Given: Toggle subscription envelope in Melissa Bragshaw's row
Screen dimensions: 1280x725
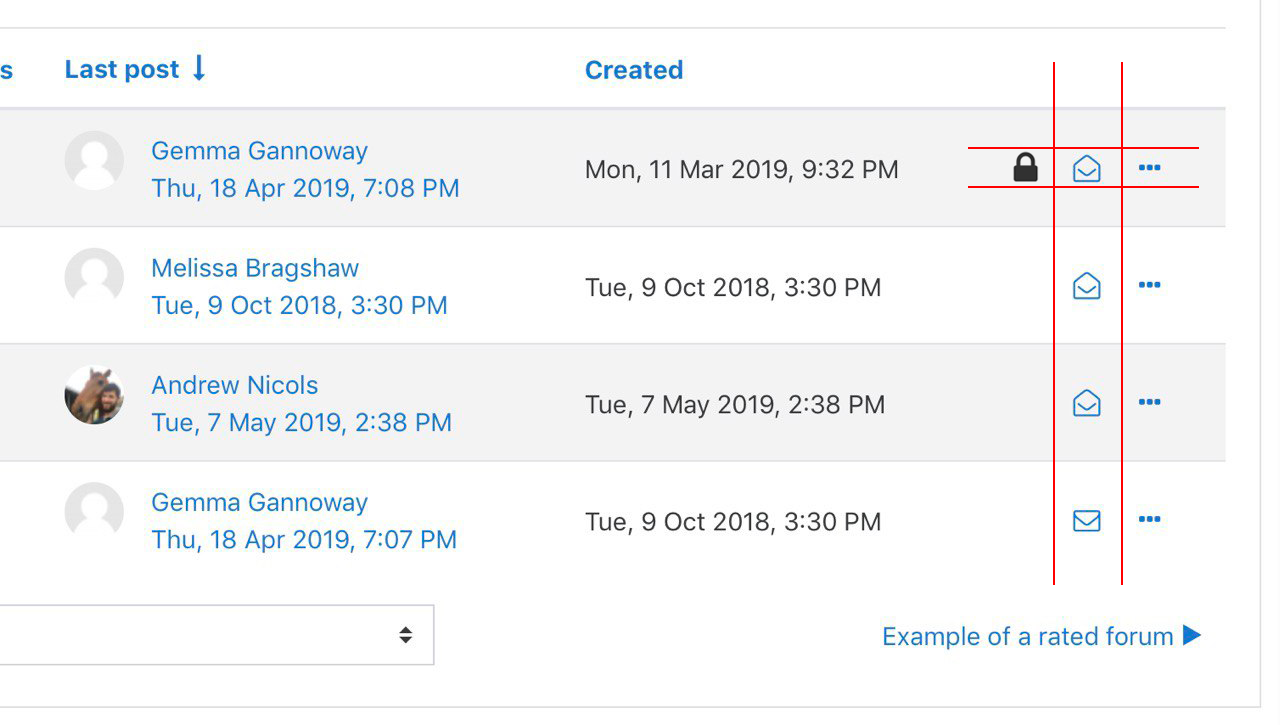Looking at the screenshot, I should [1087, 286].
